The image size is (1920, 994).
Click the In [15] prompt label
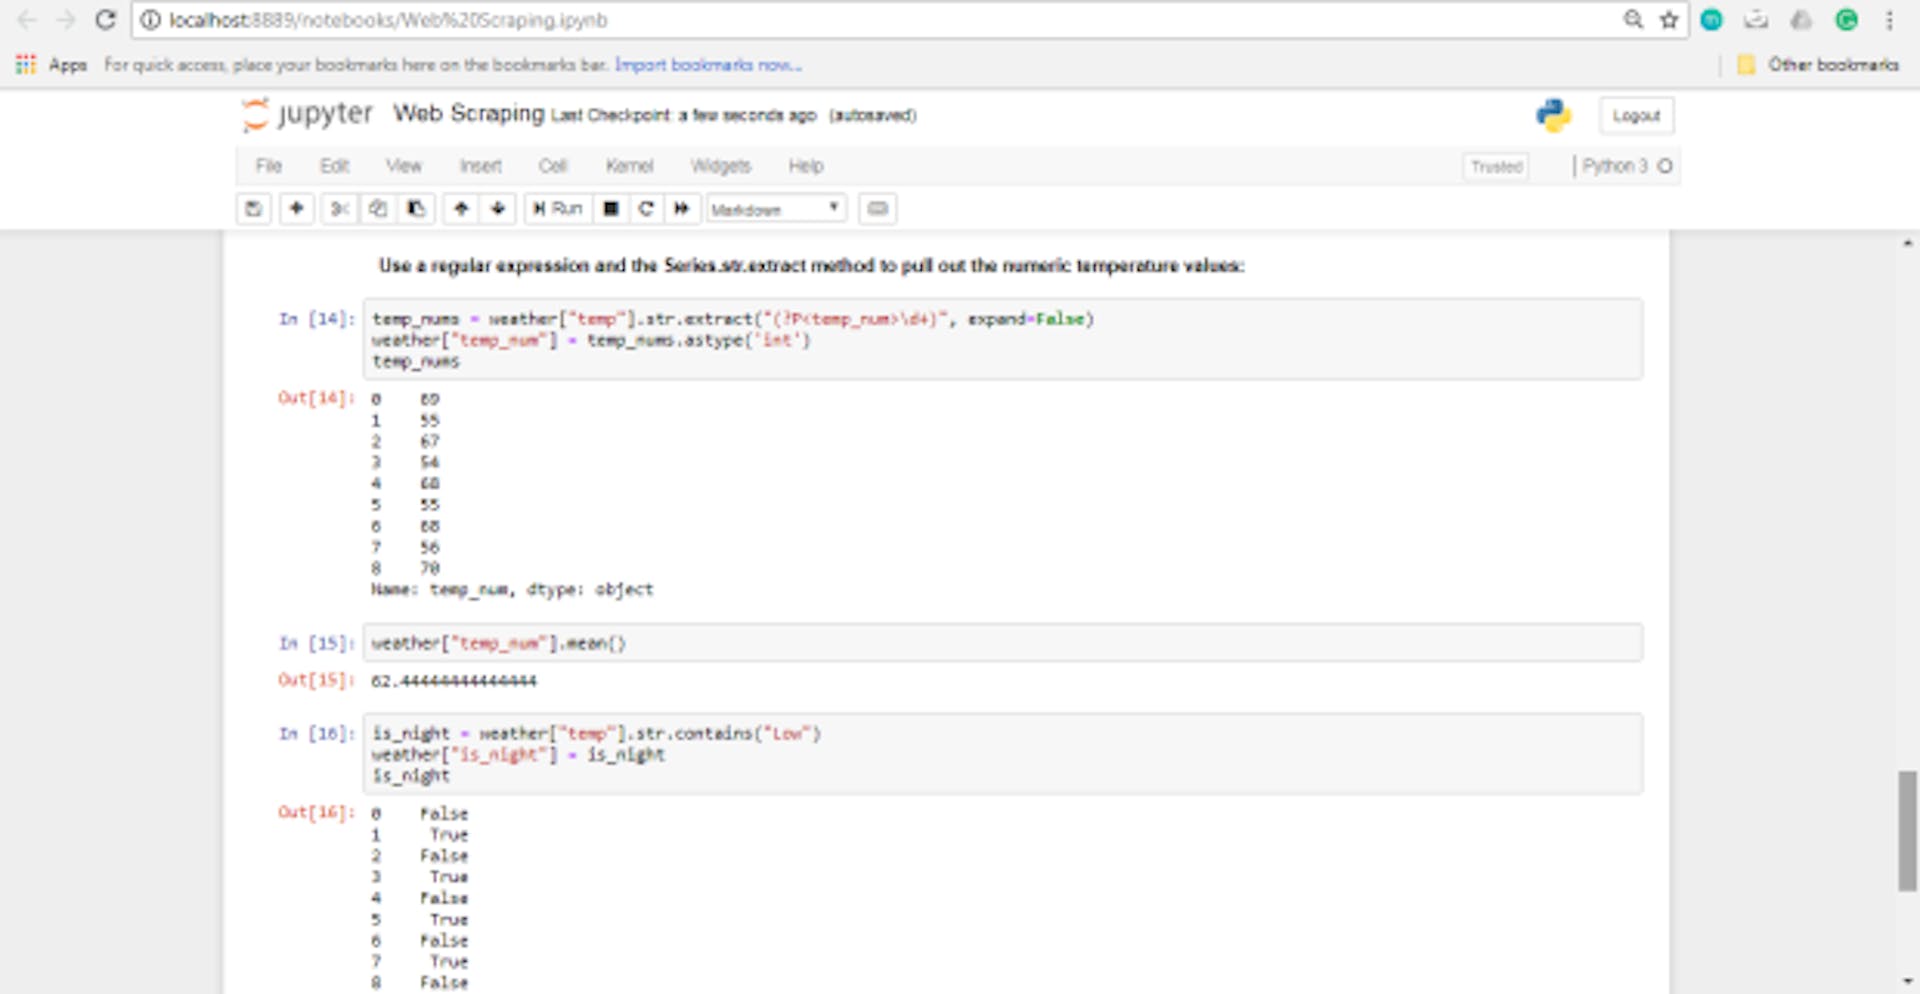317,643
